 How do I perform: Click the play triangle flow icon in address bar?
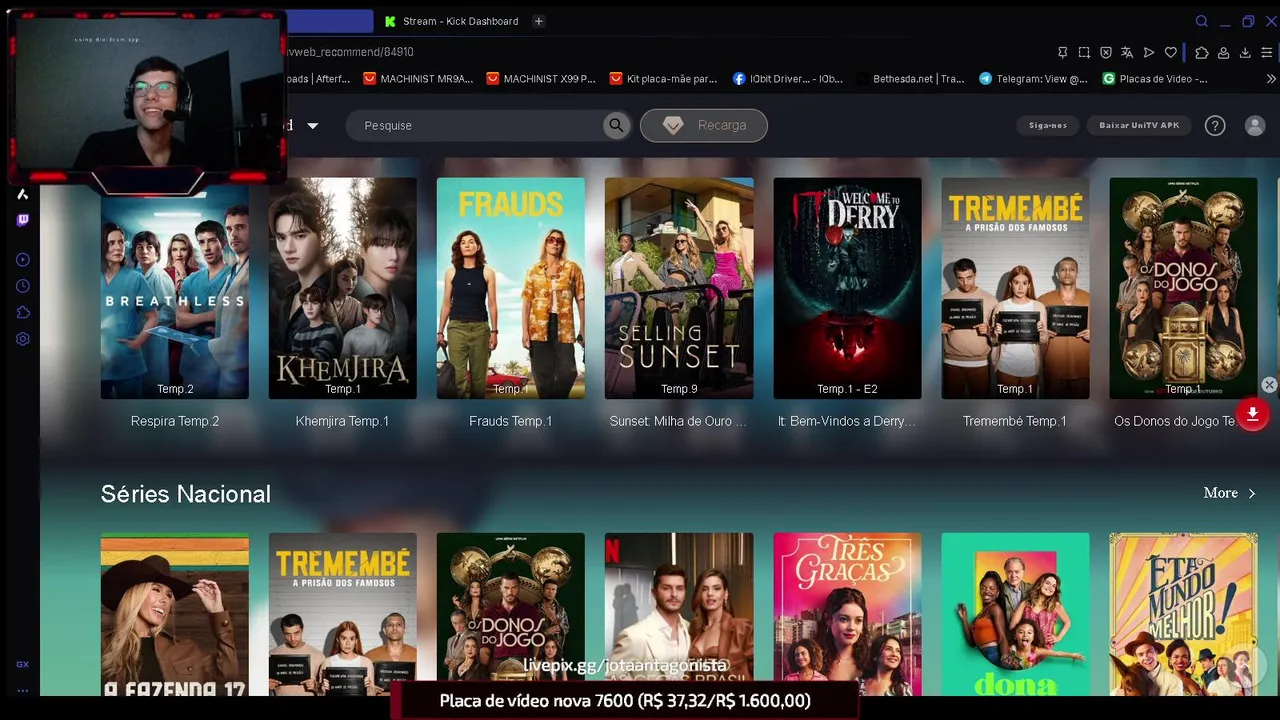[1149, 52]
